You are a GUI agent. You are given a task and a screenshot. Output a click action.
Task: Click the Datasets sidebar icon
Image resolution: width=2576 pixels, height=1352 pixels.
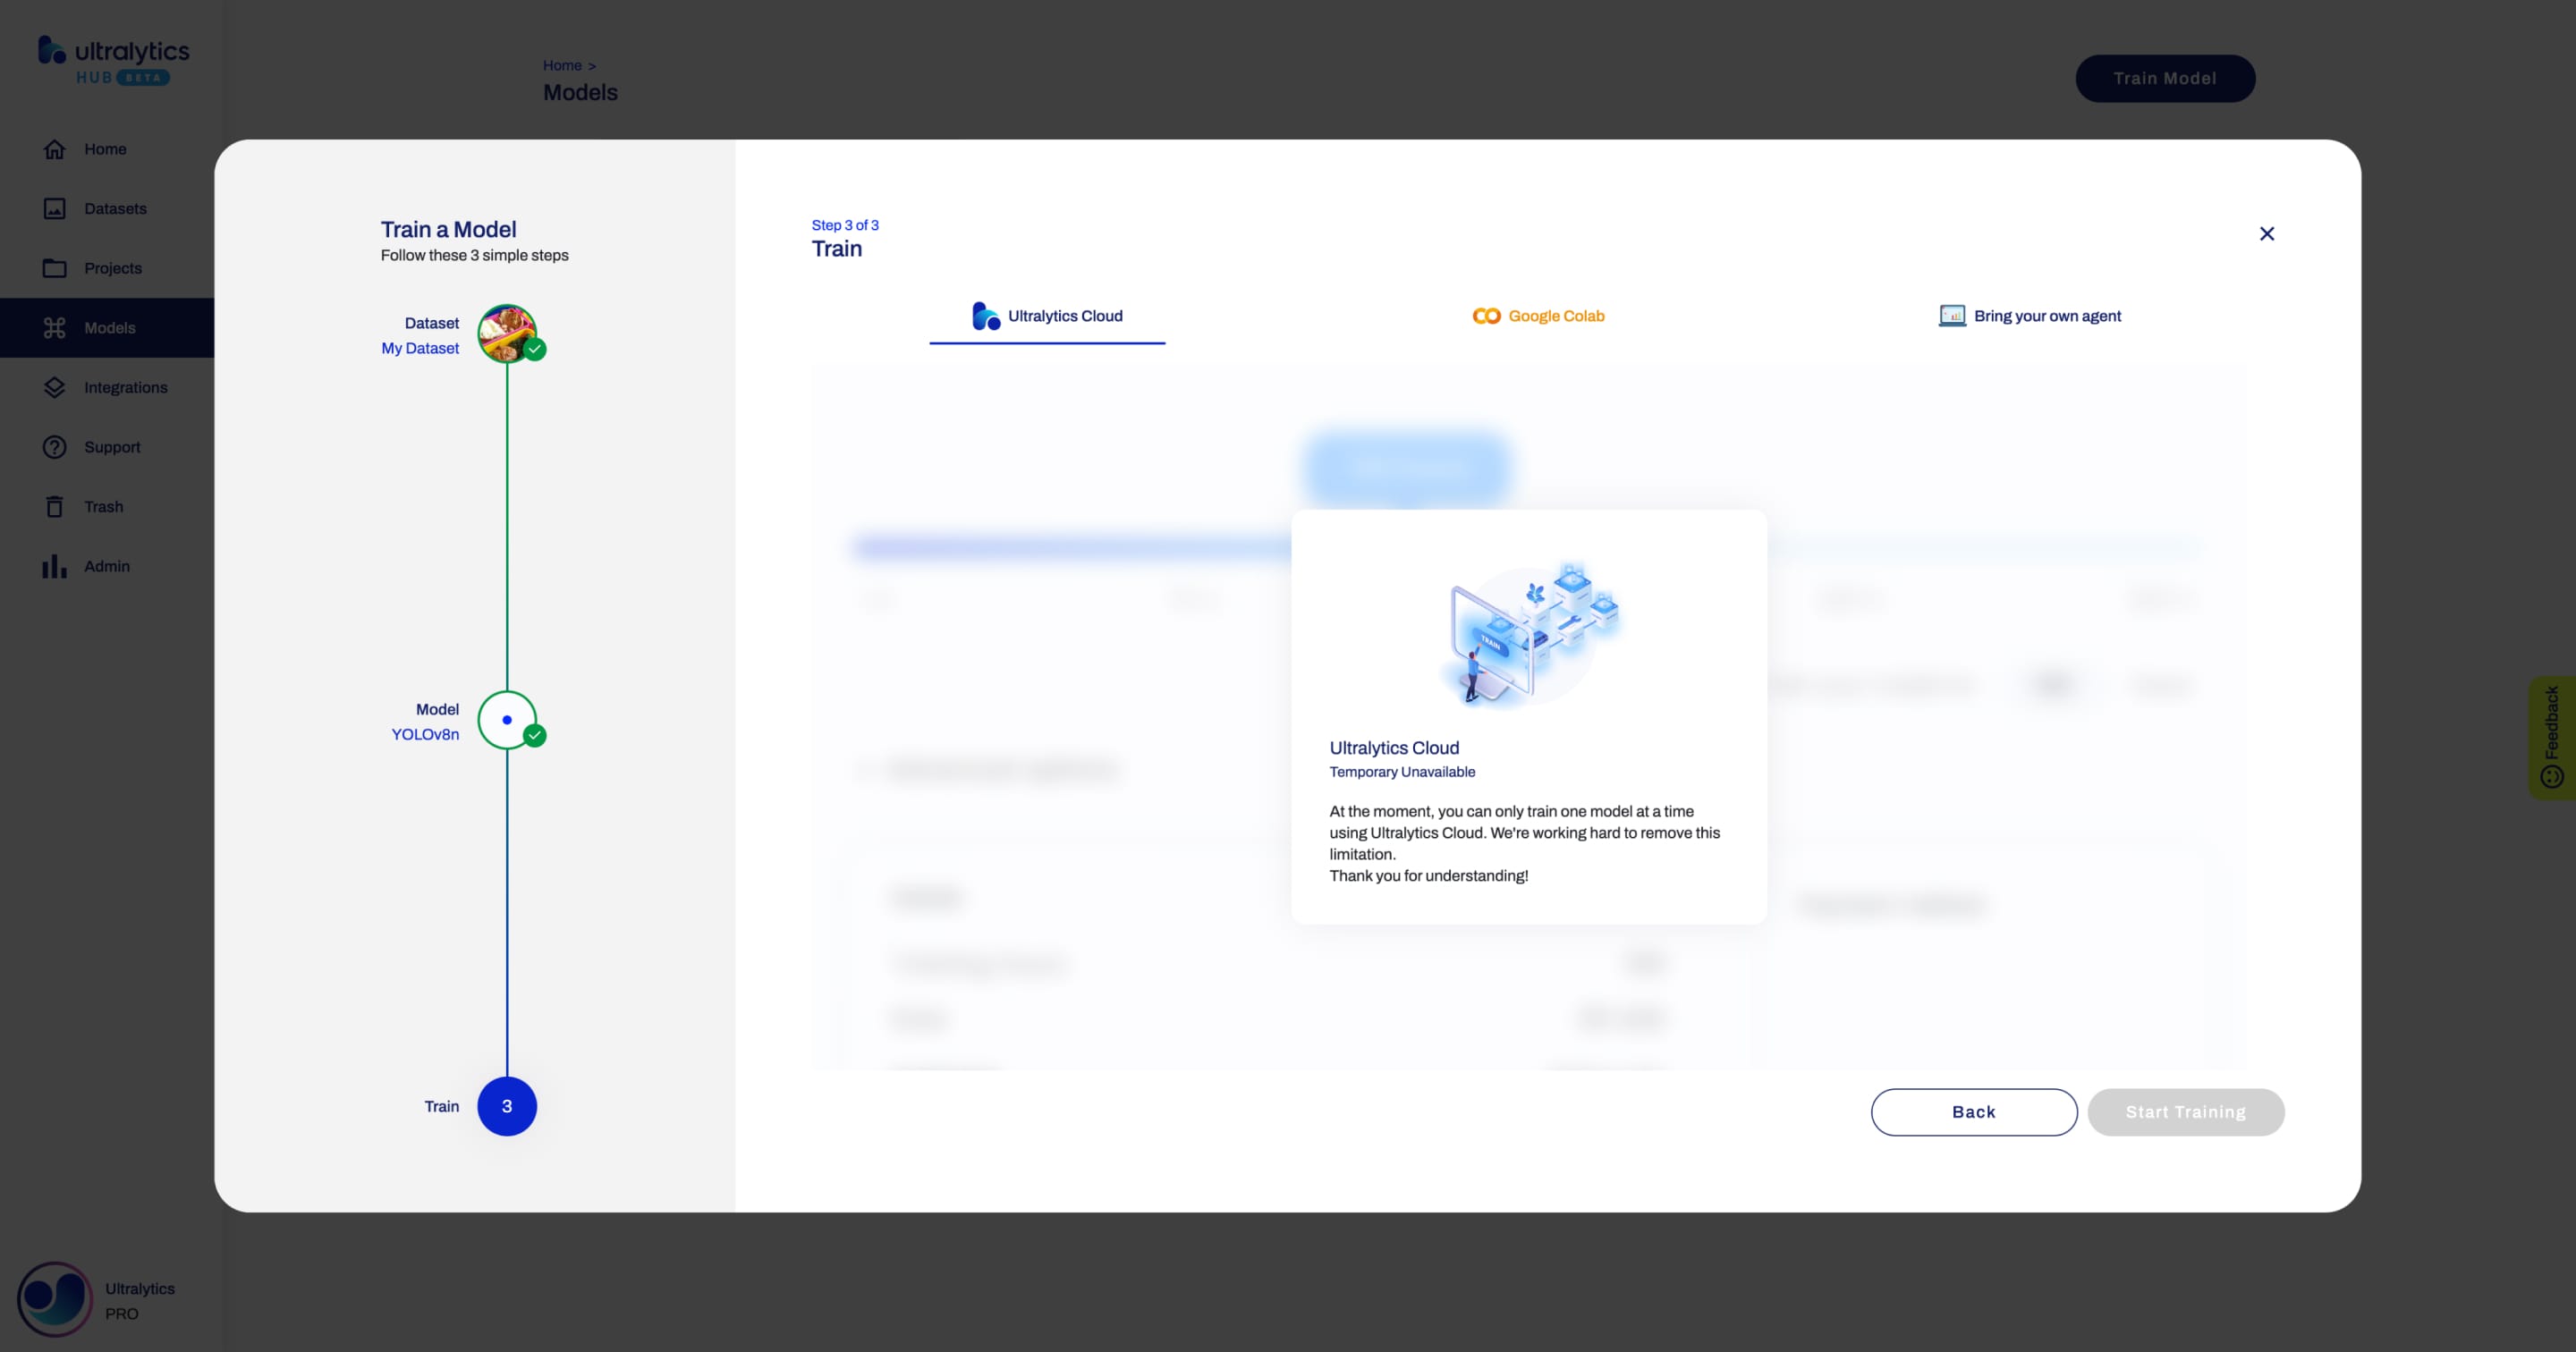pyautogui.click(x=53, y=209)
